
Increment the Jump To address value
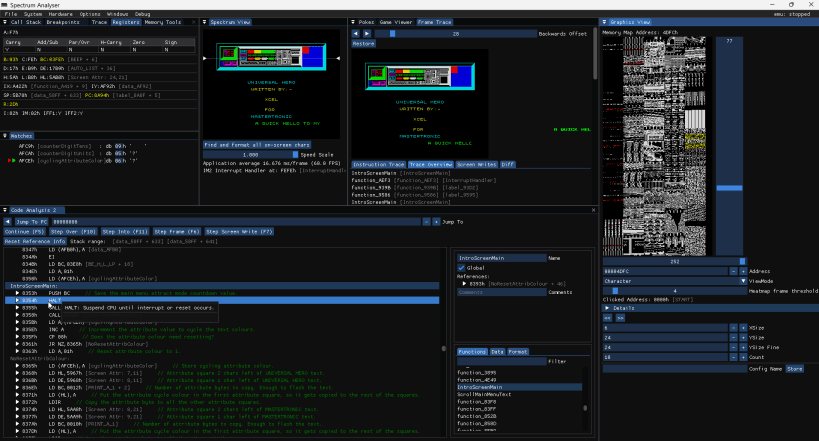[x=436, y=222]
